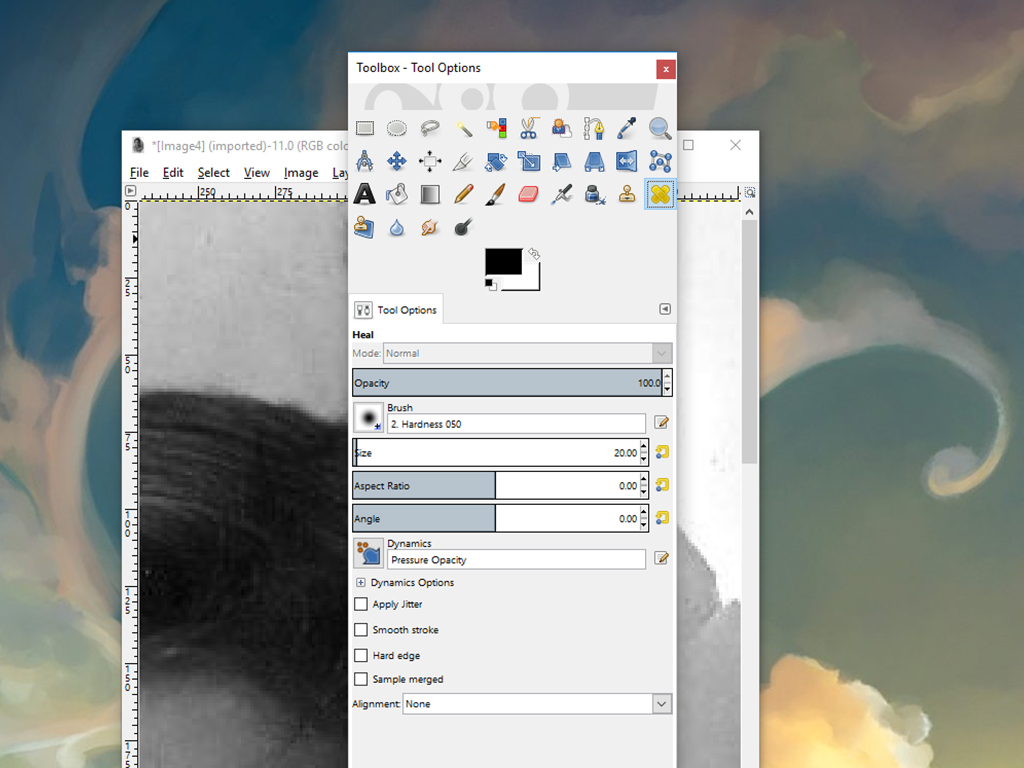Select the Color Picker eyedropper tool
The image size is (1024, 768).
626,128
